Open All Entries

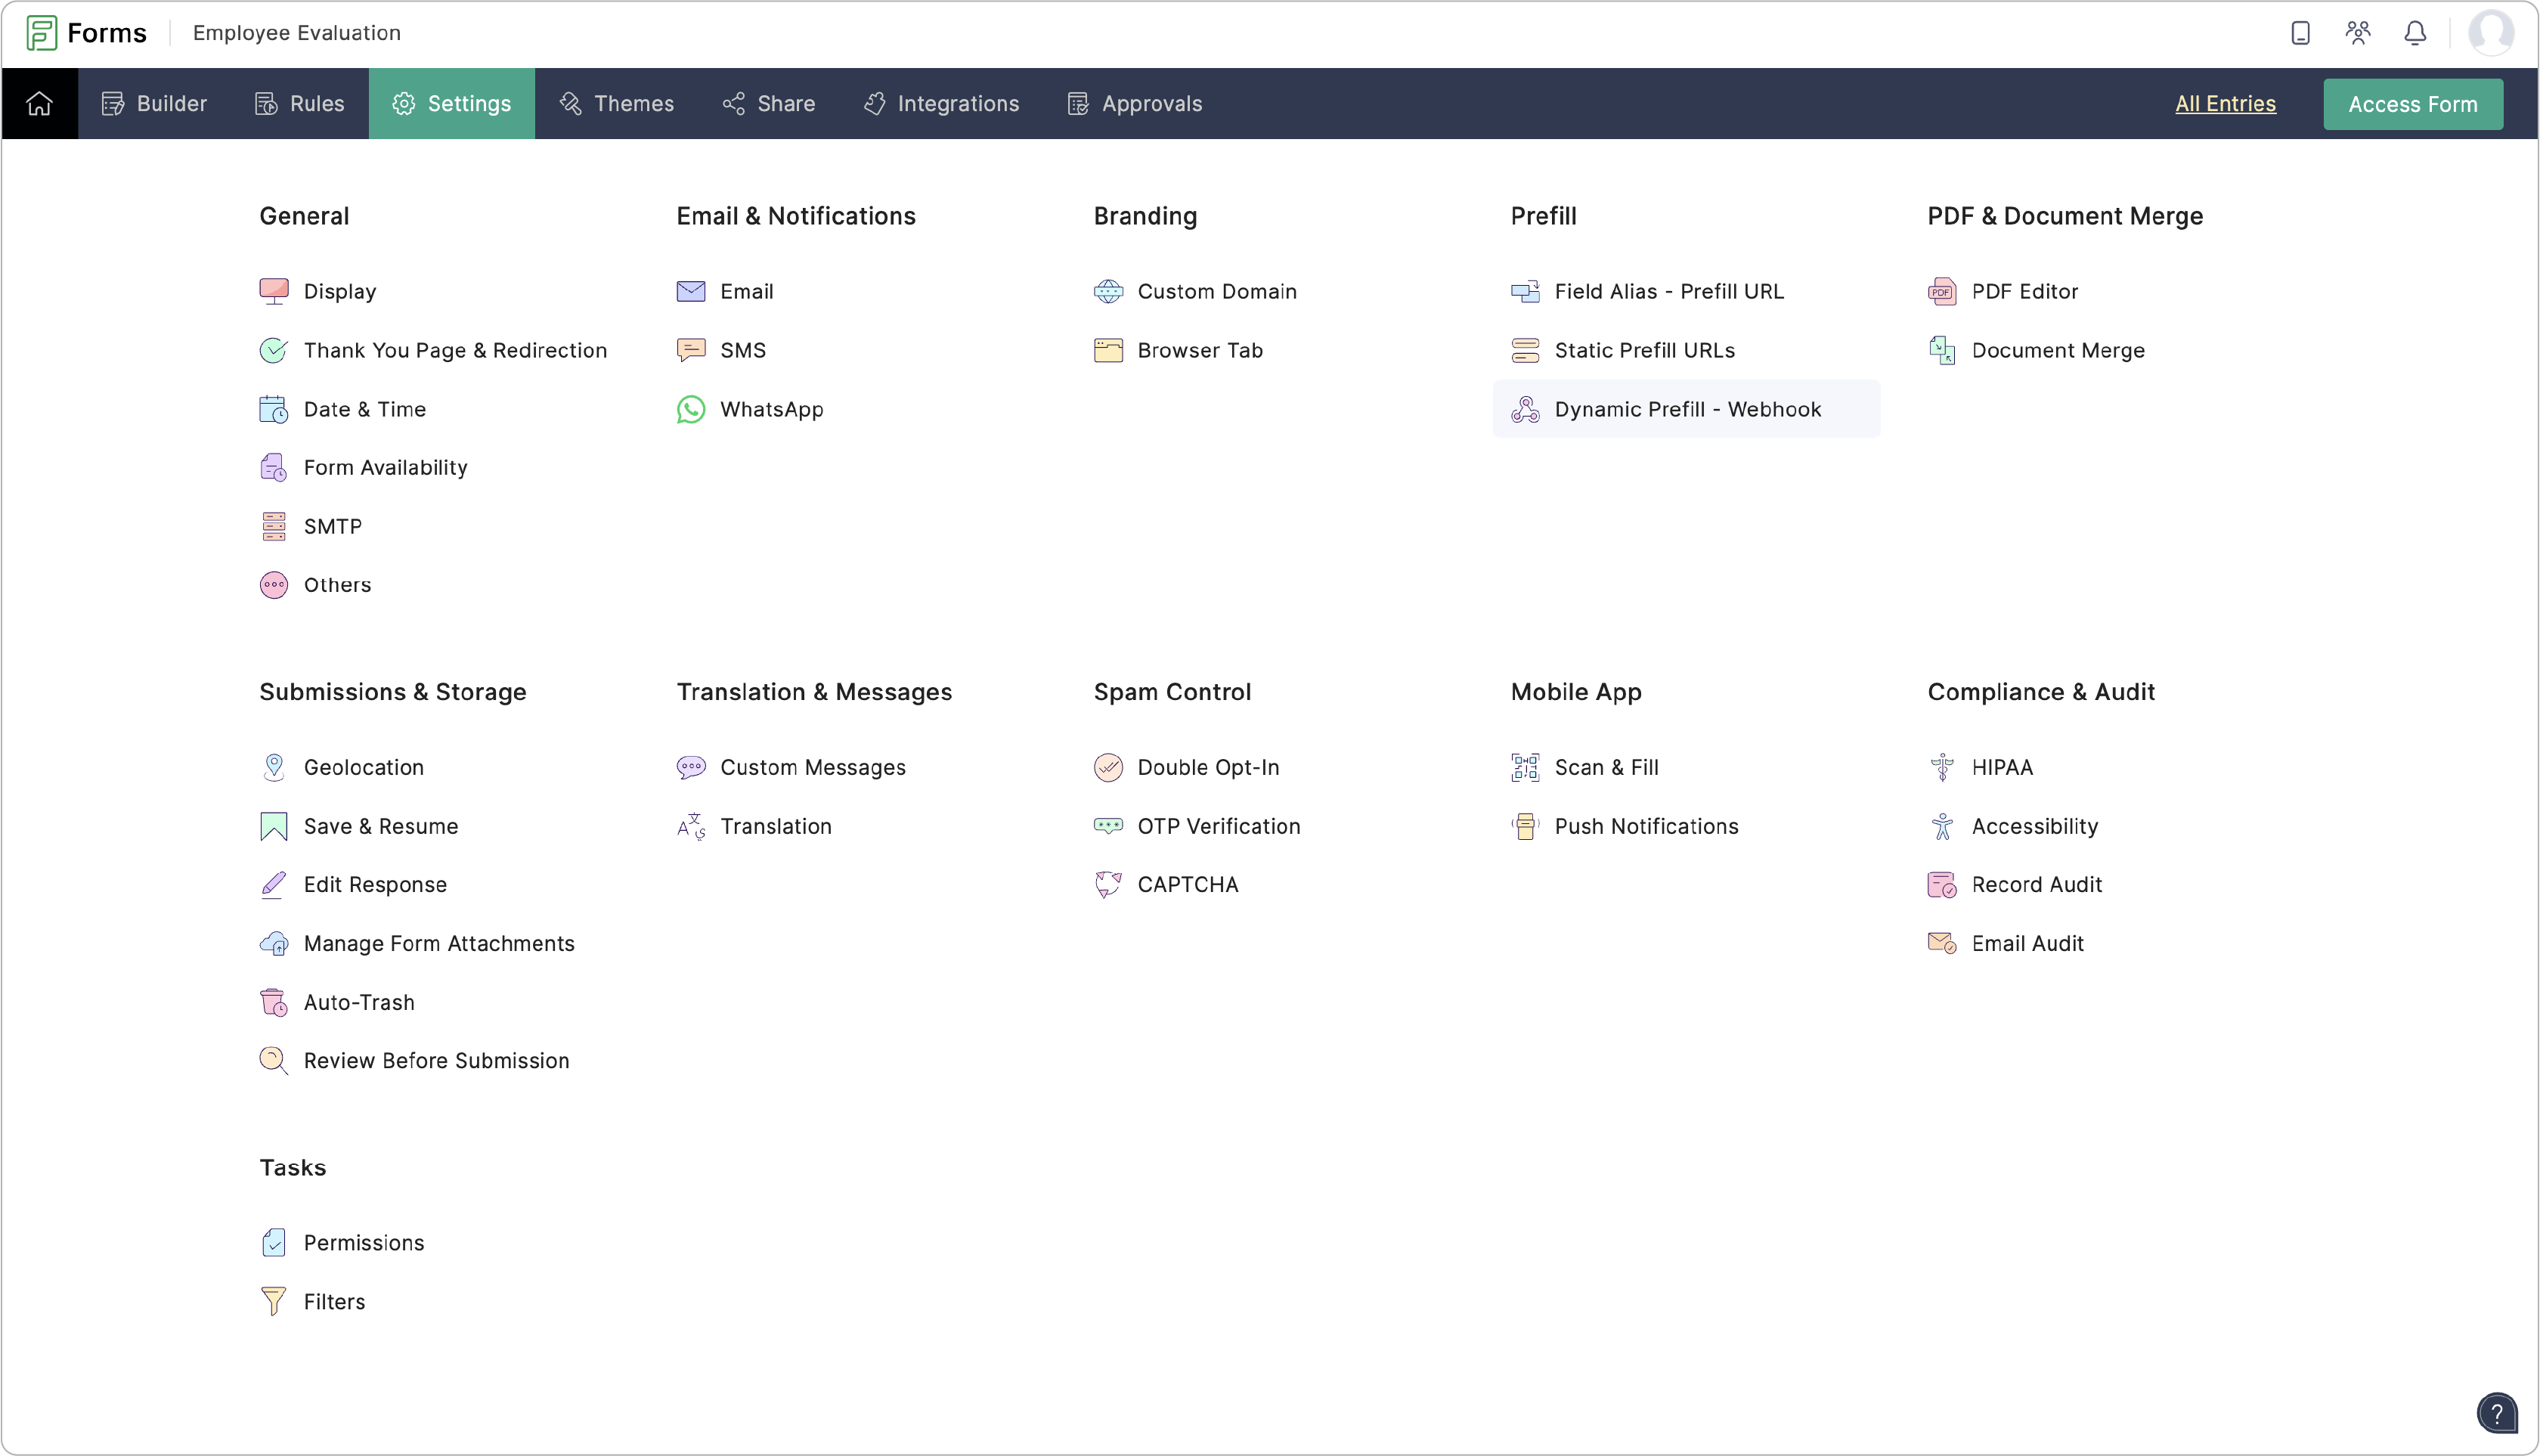point(2226,103)
